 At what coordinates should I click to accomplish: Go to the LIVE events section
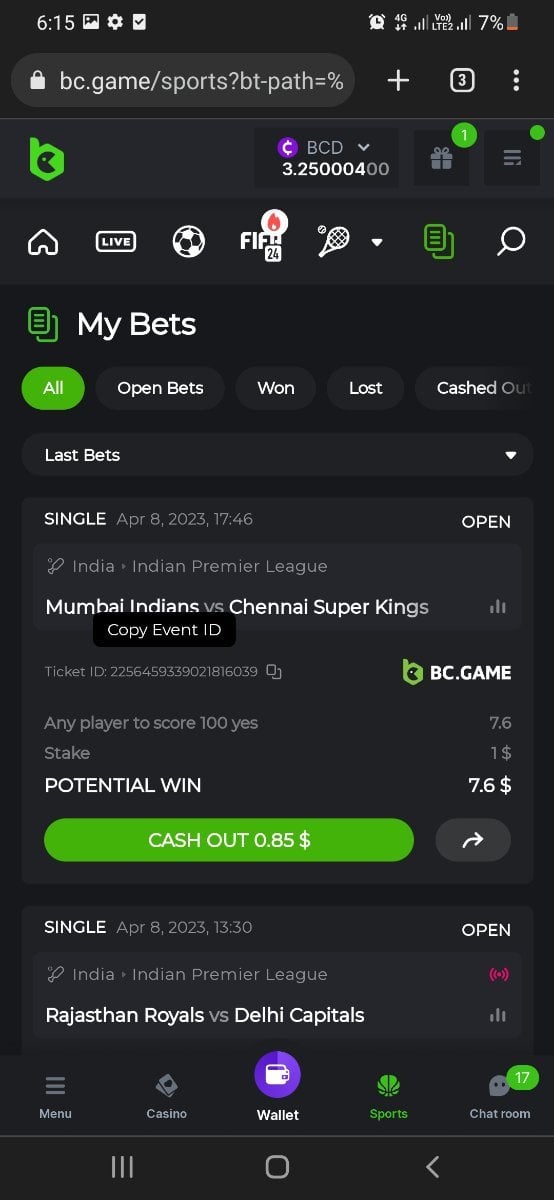(x=116, y=241)
